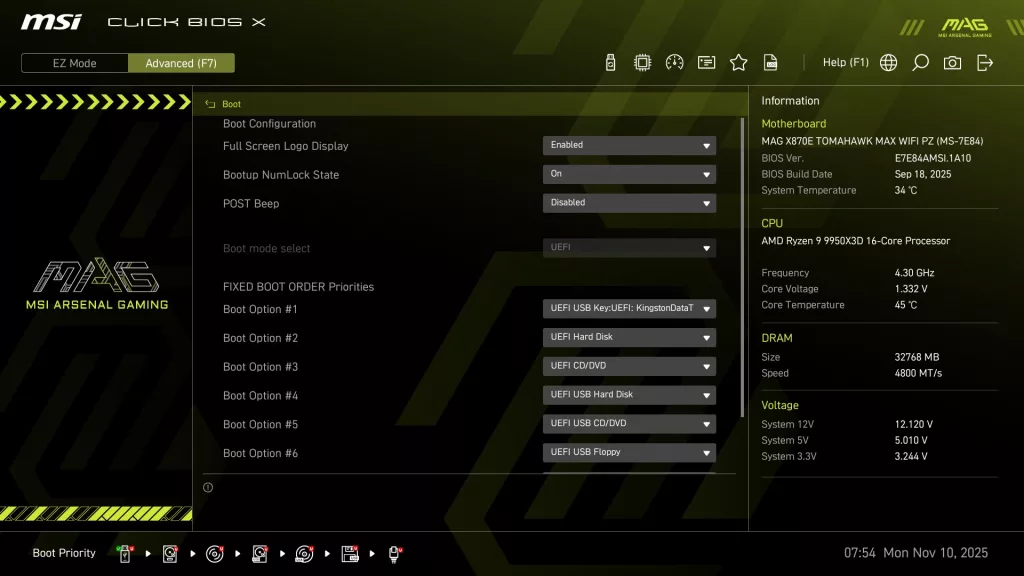Click the exit icon in the top-right

[x=984, y=61]
